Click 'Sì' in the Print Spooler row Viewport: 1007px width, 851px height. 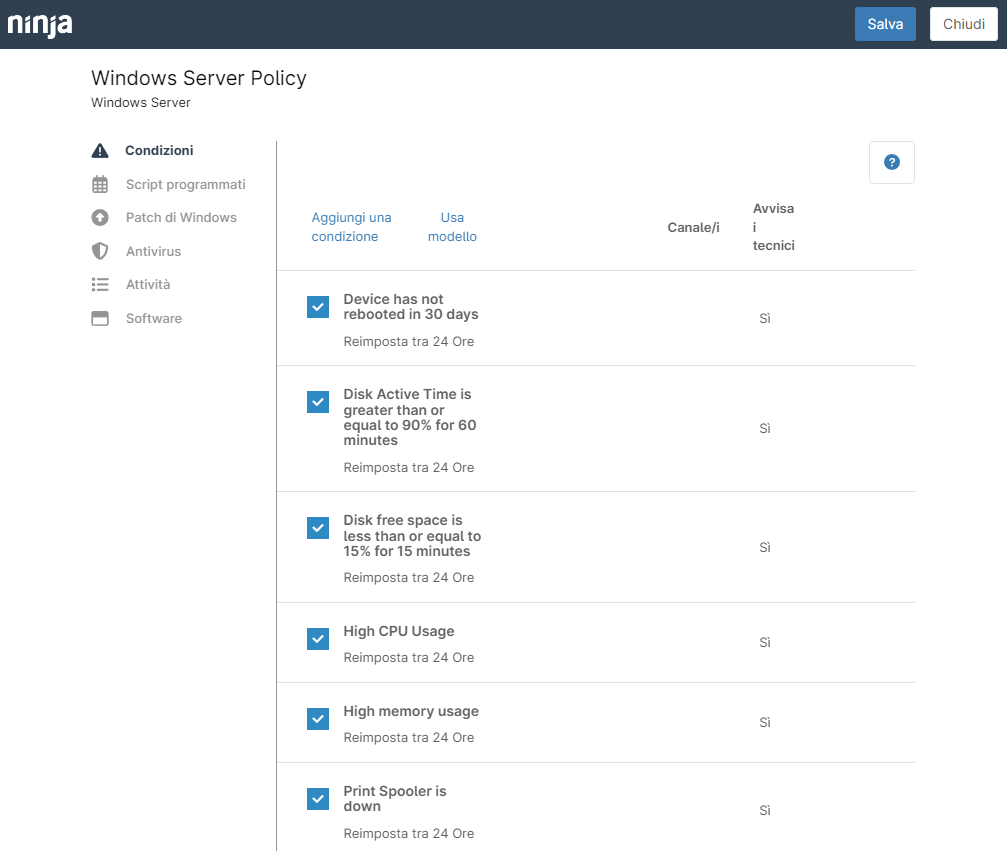coord(765,811)
